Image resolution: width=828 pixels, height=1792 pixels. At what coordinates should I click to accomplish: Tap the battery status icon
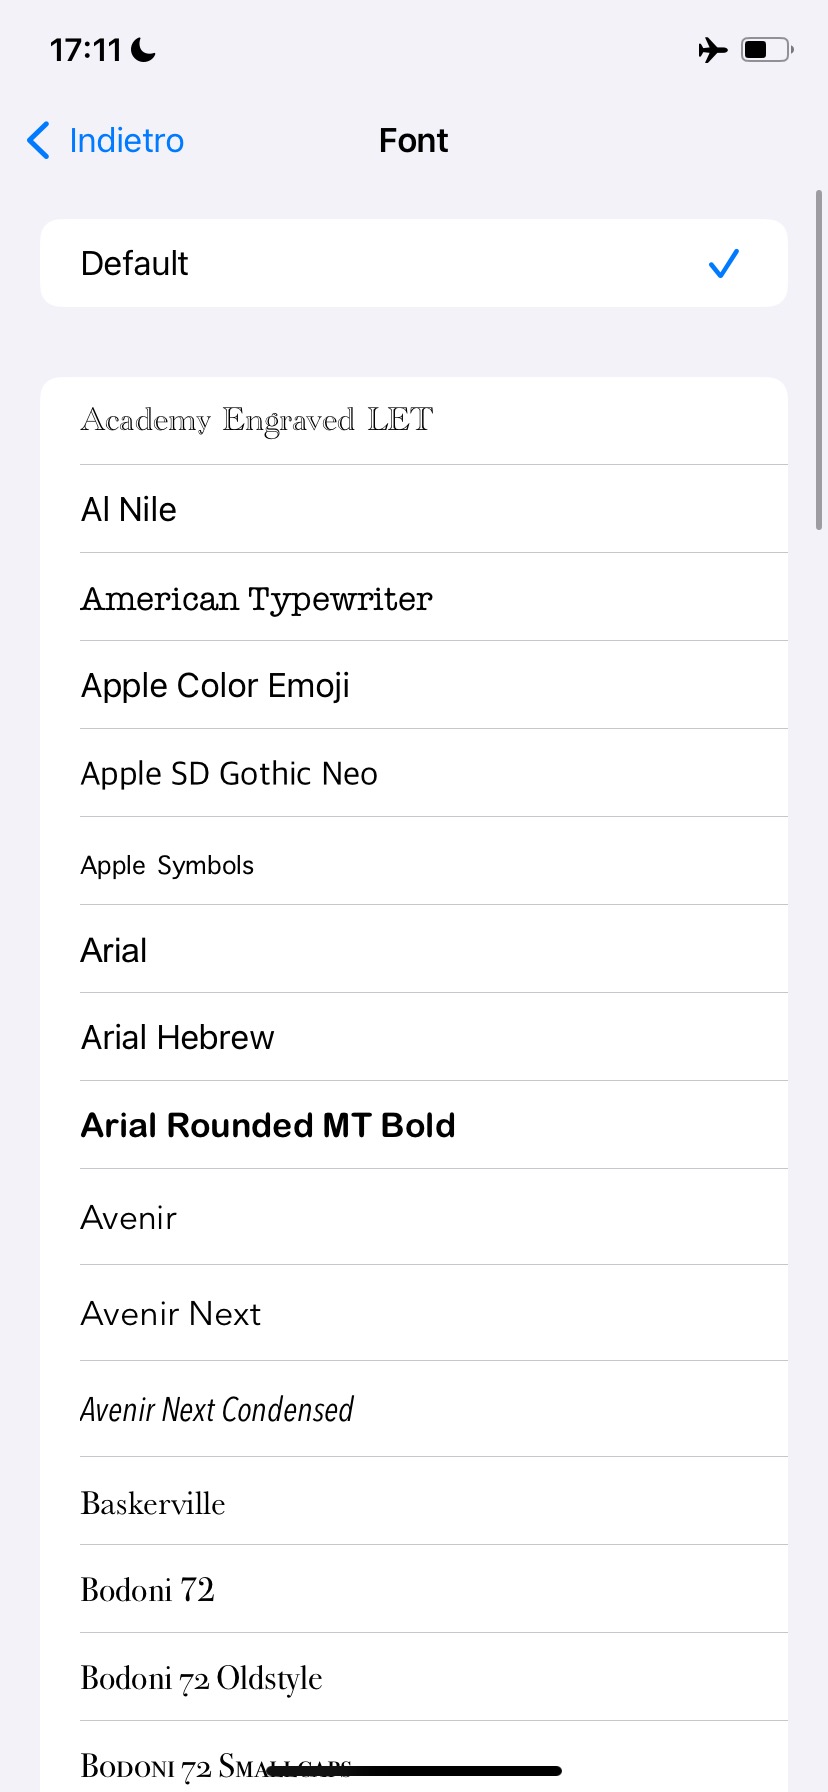[x=766, y=49]
